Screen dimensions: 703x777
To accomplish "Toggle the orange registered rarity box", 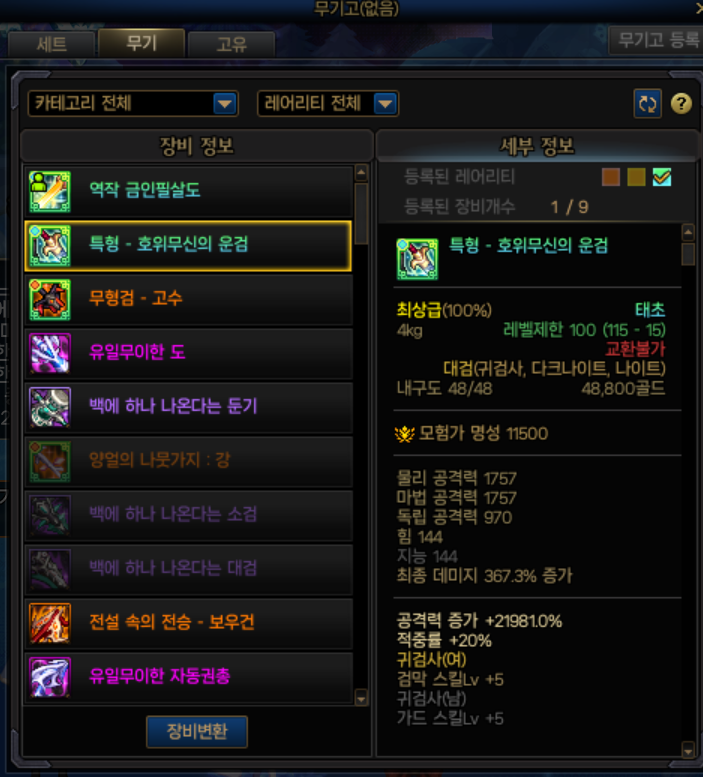I will click(611, 177).
